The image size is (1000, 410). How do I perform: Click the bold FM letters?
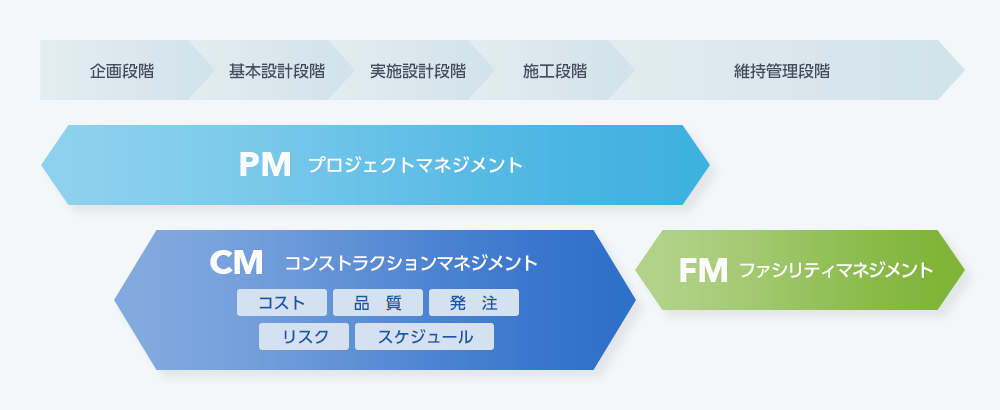[703, 271]
